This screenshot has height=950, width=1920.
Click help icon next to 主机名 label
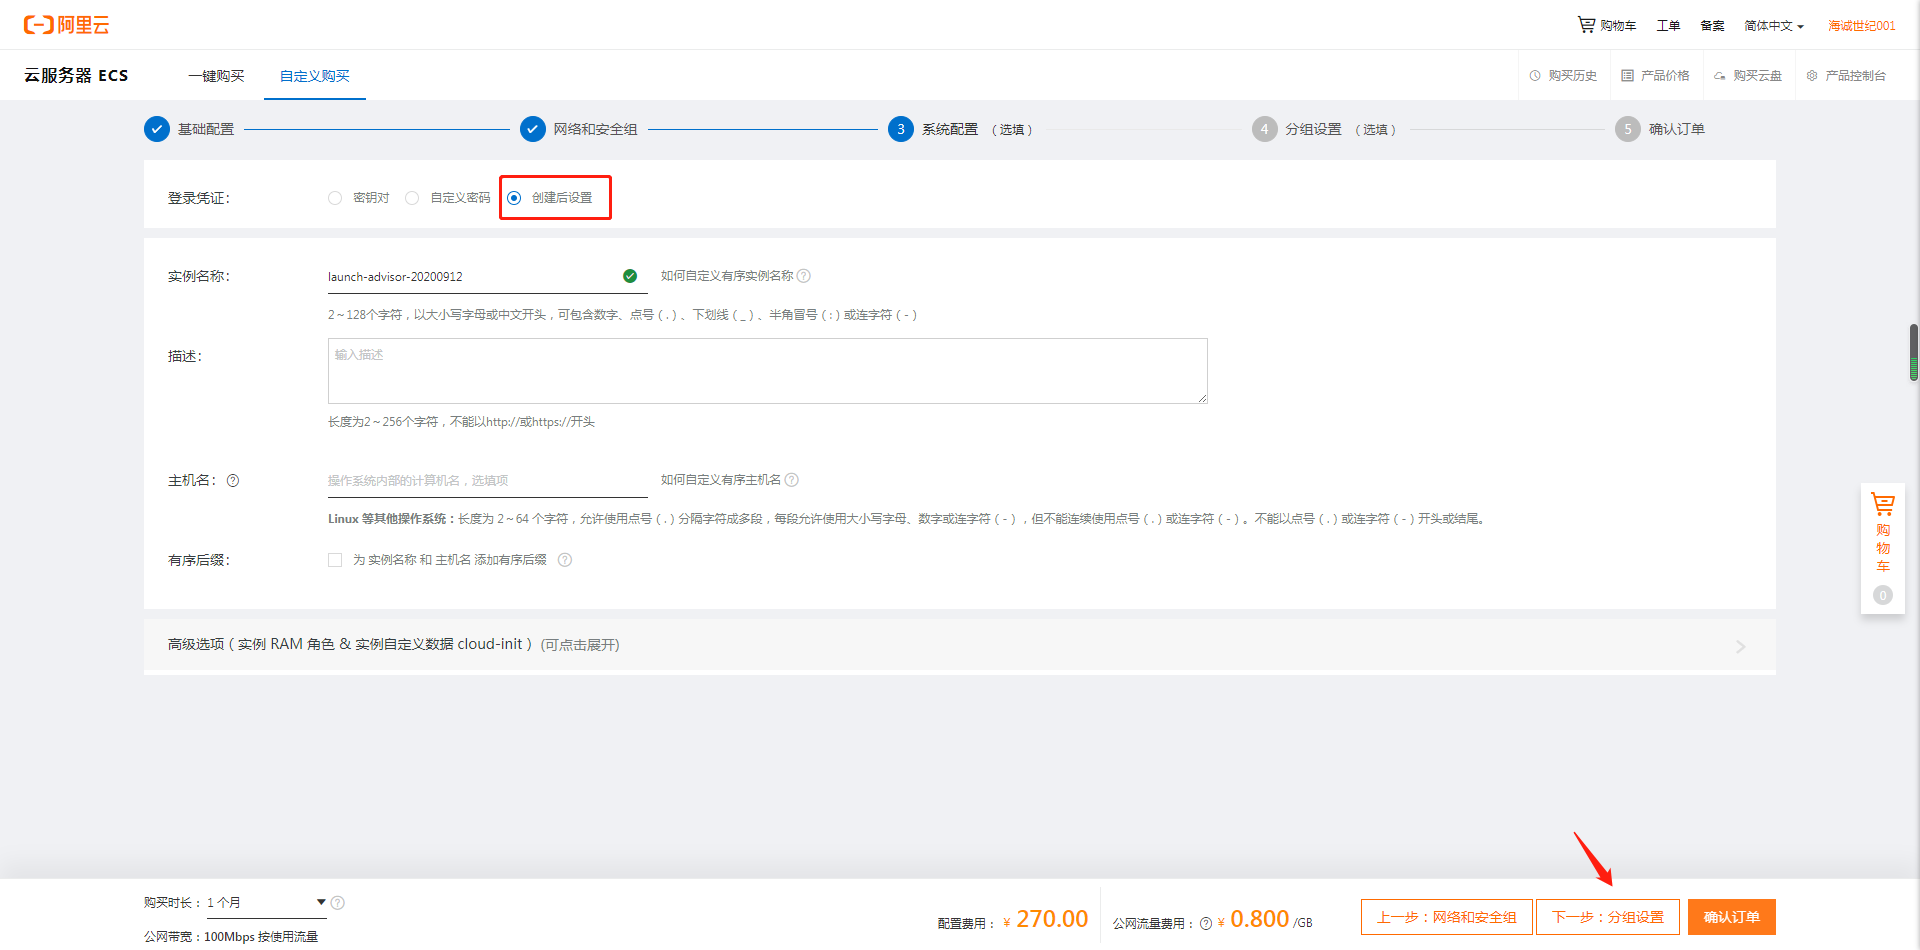(233, 481)
